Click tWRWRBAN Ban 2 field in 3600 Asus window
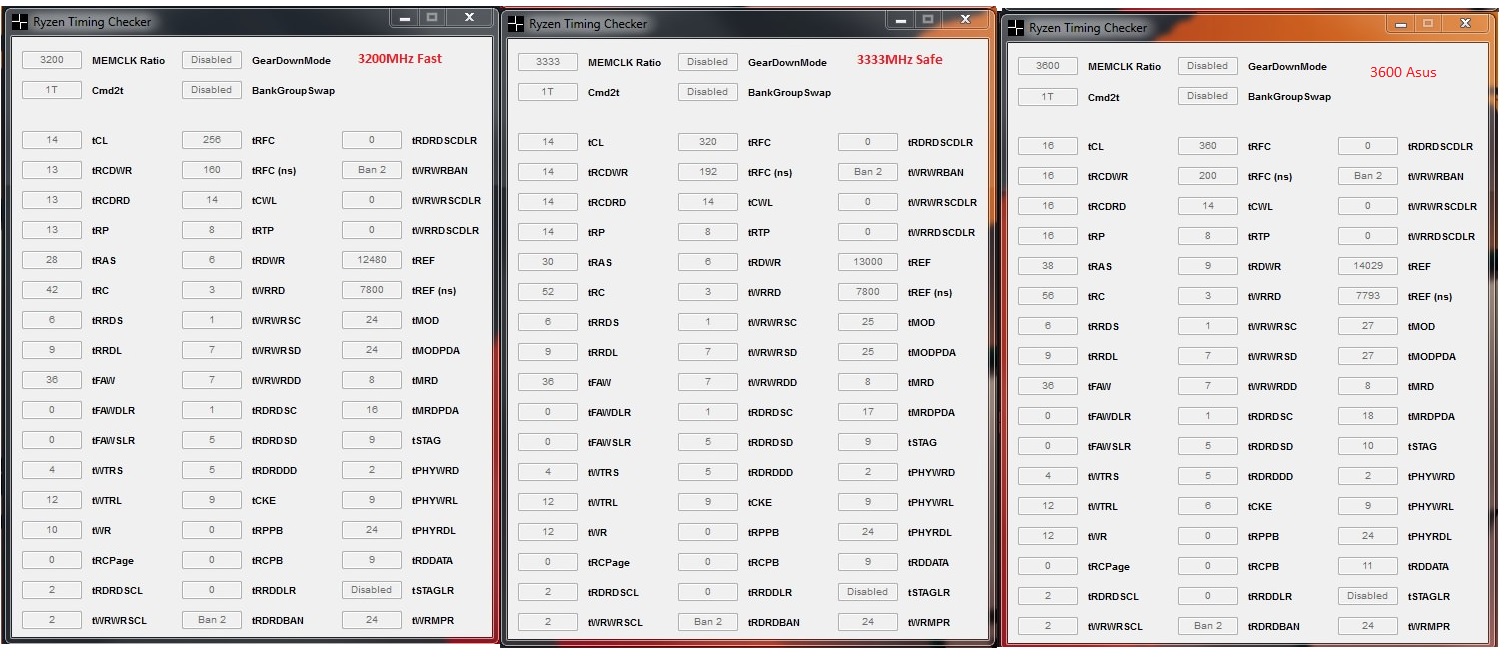The width and height of the screenshot is (1508, 657). (x=1368, y=176)
